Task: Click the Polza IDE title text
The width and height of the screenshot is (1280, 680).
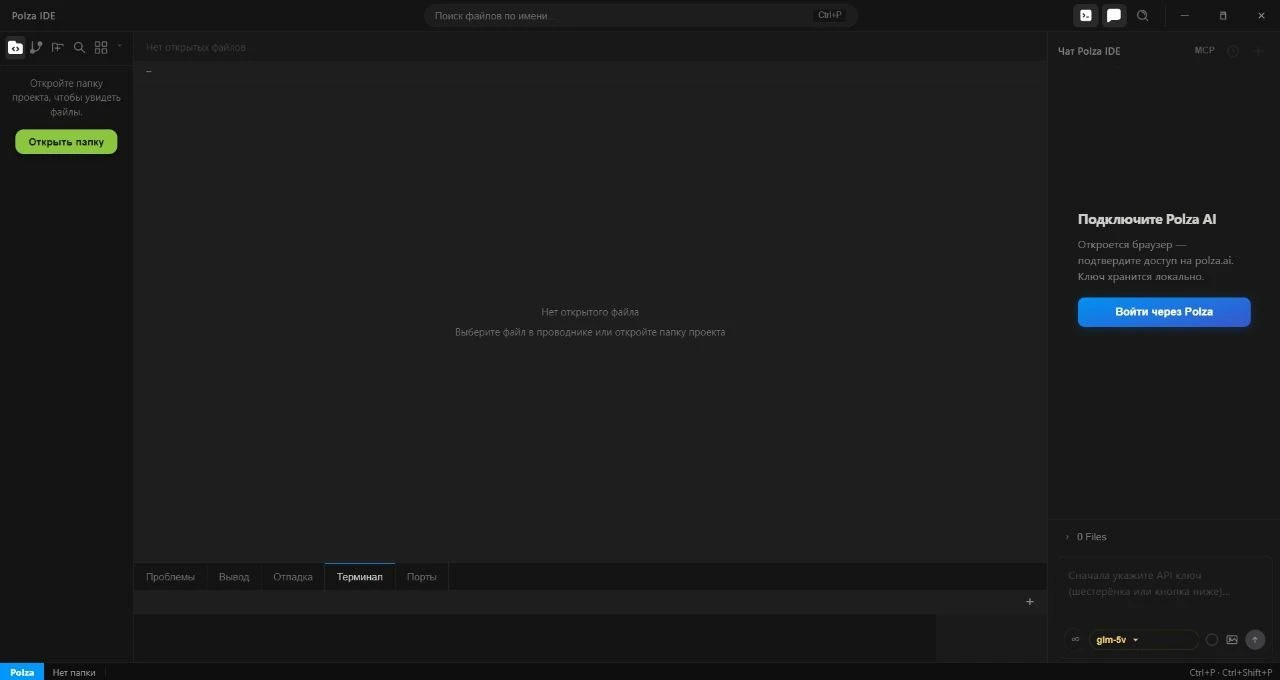Action: (34, 16)
